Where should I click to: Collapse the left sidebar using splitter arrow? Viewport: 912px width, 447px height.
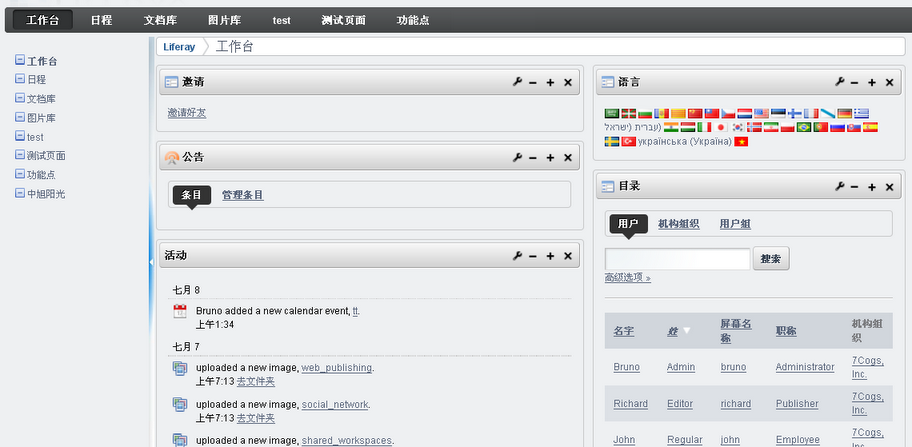[x=151, y=263]
